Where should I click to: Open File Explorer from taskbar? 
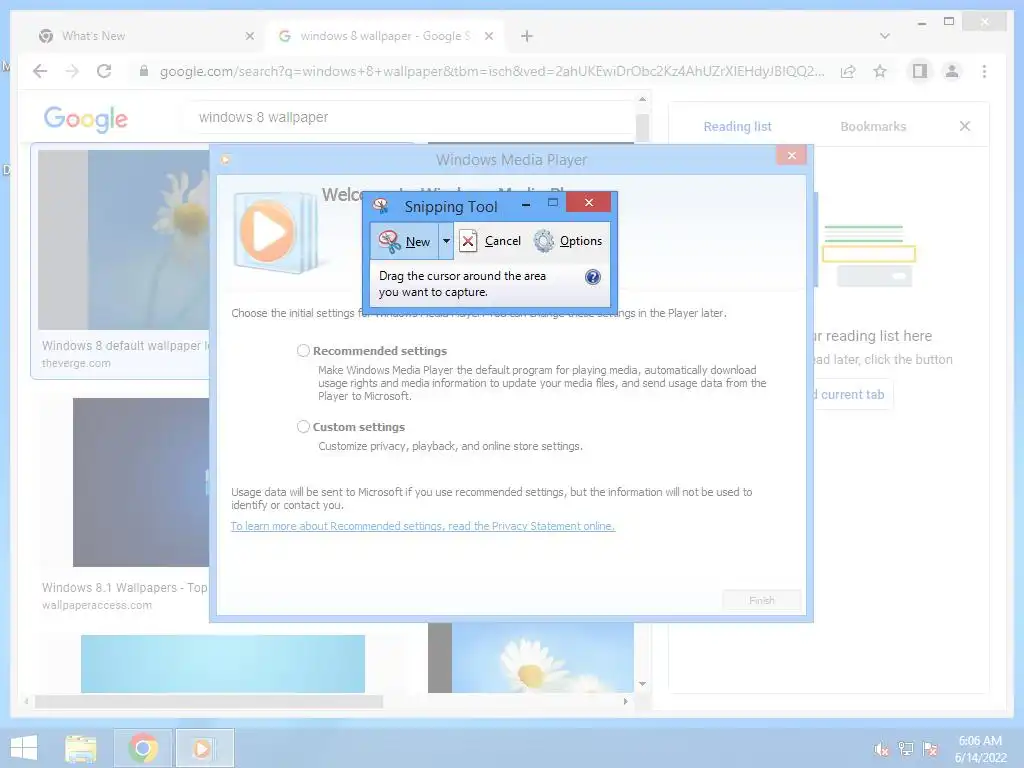(81, 748)
